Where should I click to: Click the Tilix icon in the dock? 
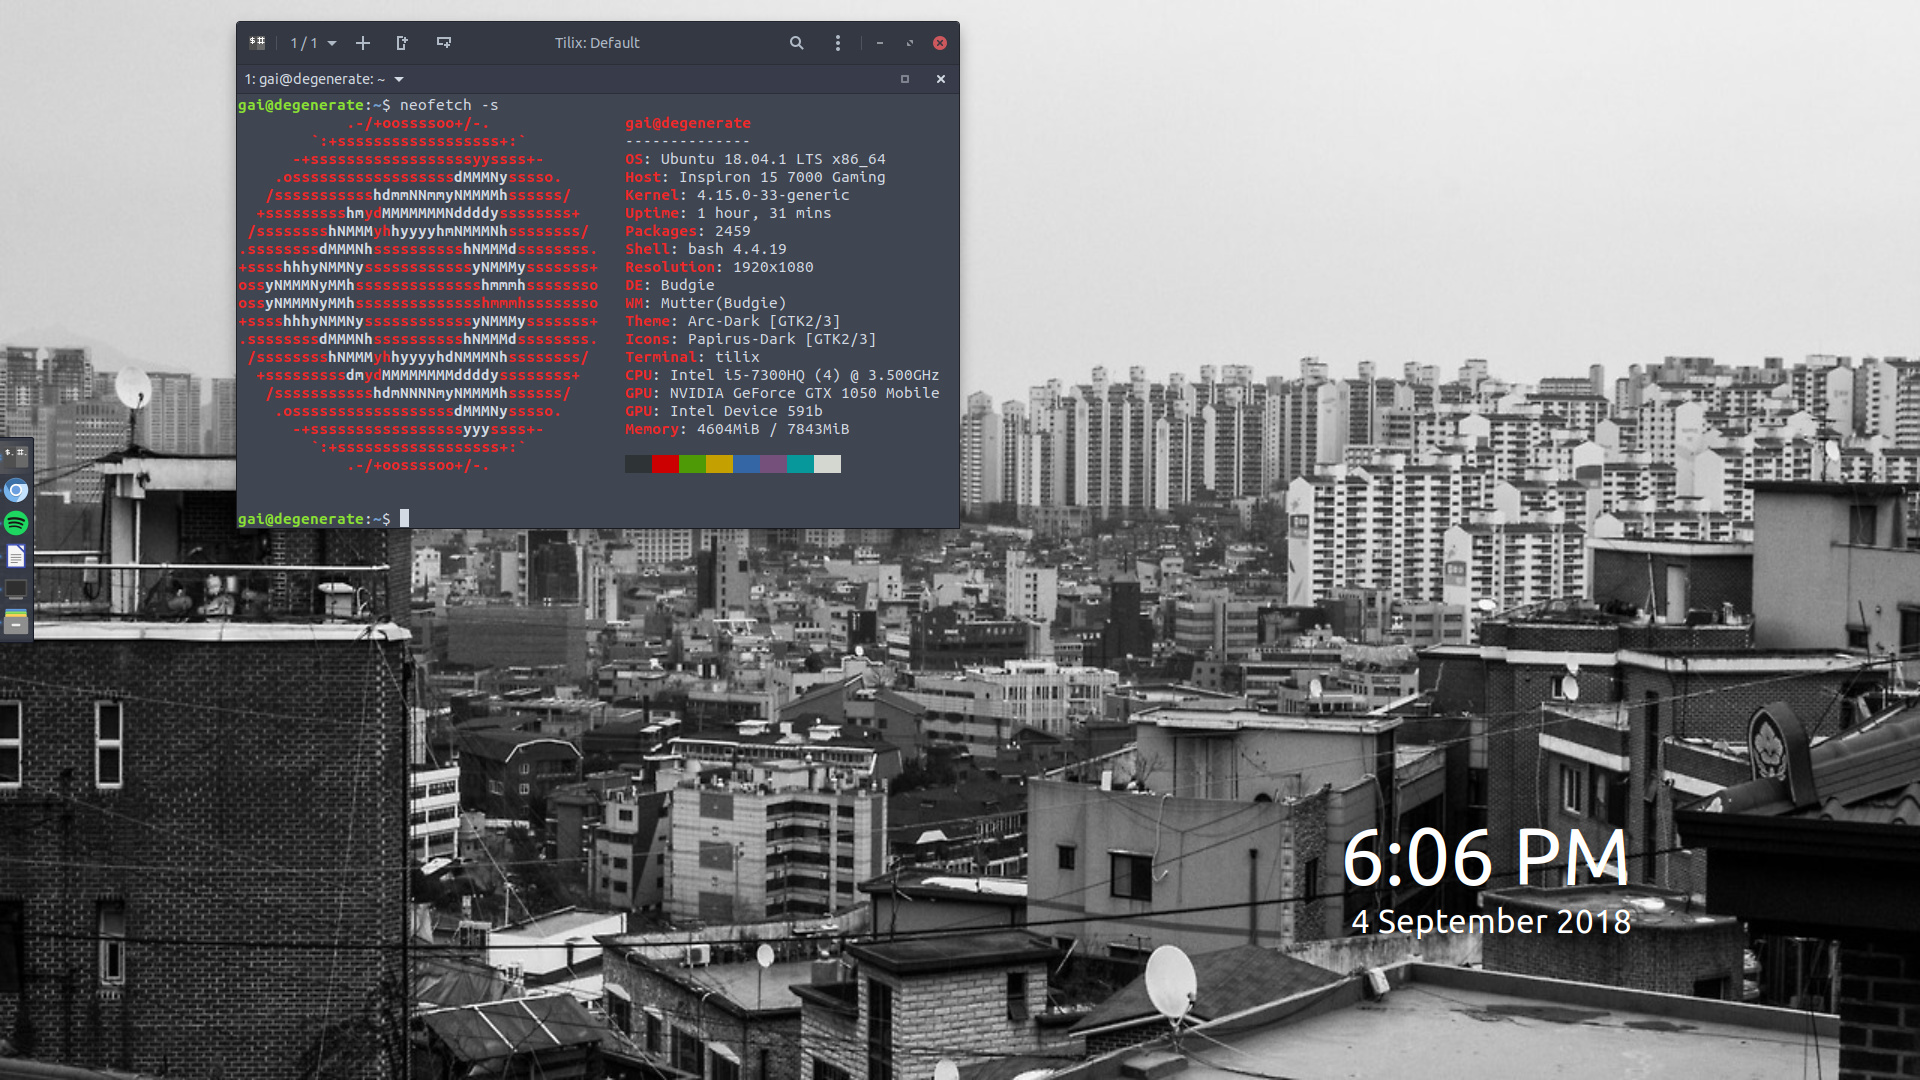pyautogui.click(x=16, y=456)
